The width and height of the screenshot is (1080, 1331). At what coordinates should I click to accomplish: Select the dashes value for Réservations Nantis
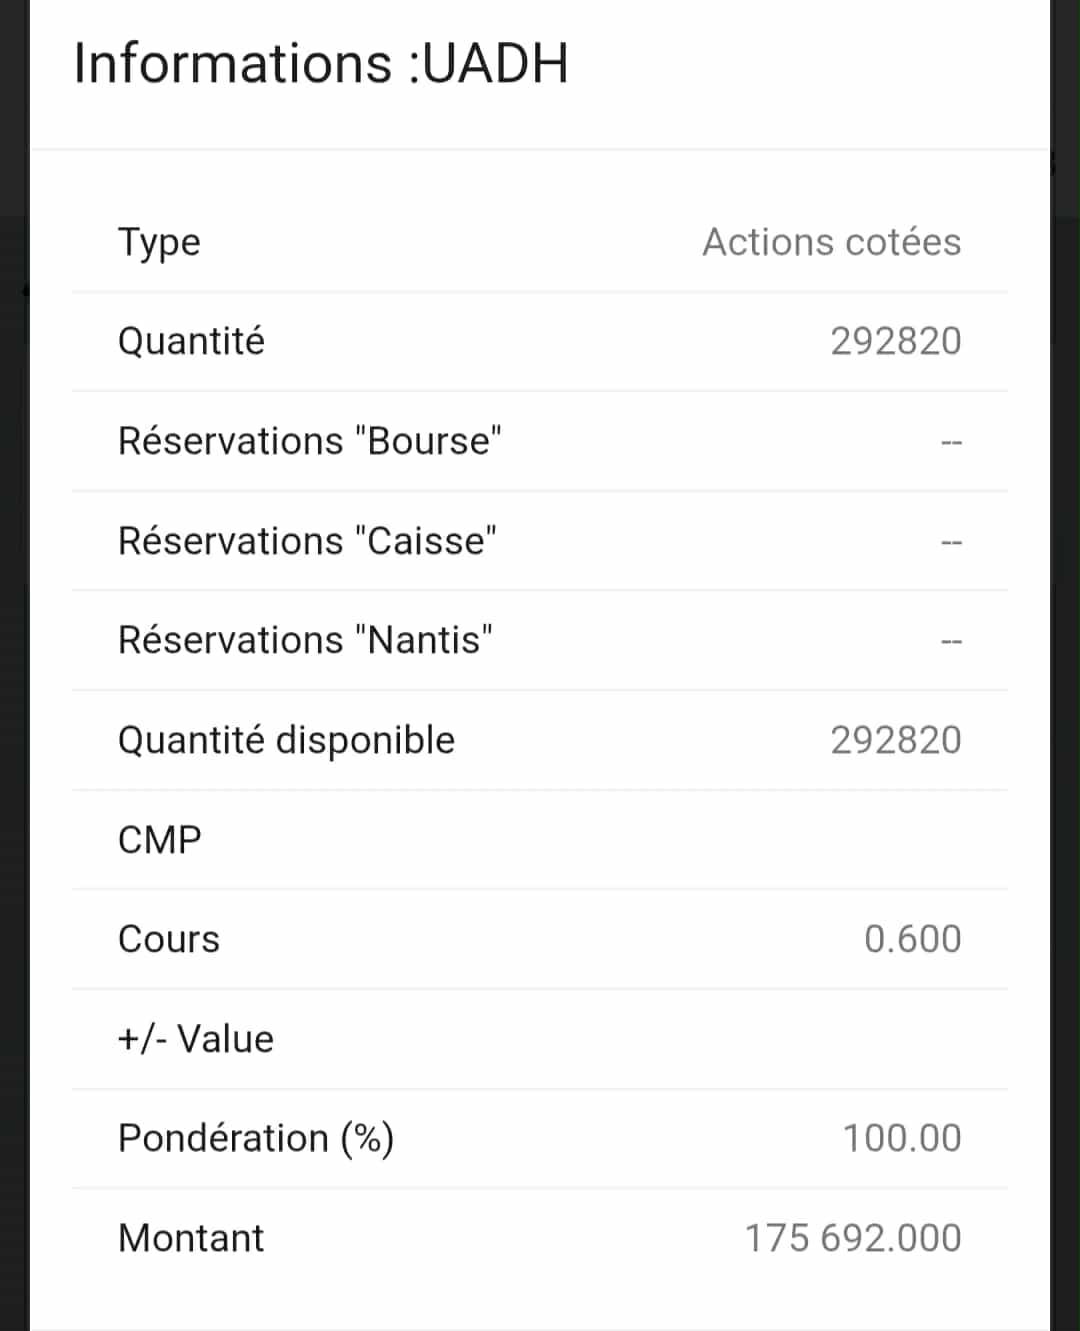coord(951,642)
